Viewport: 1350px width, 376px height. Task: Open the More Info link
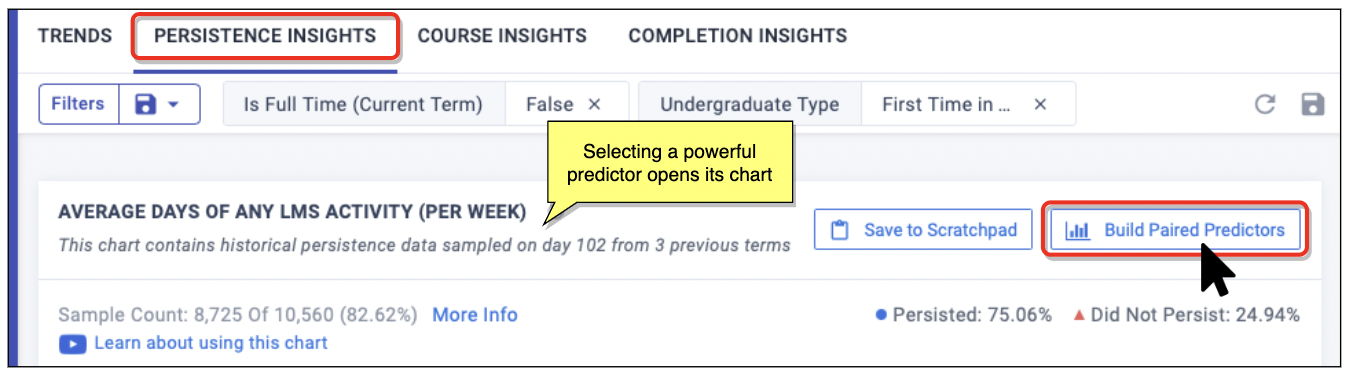pyautogui.click(x=475, y=315)
